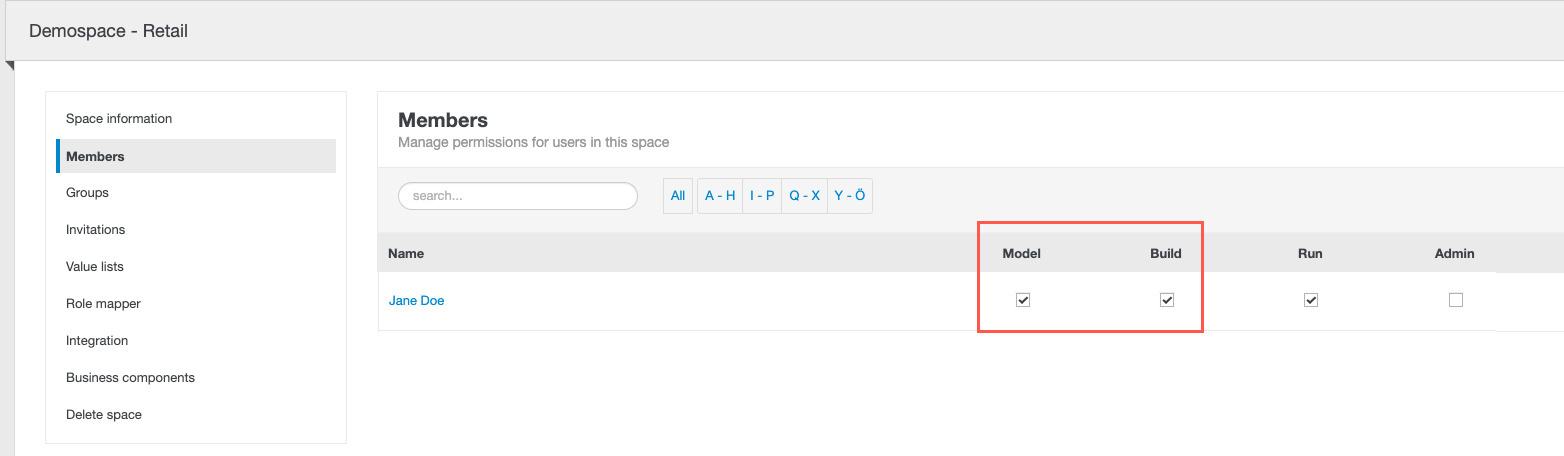
Task: Click the member search field
Action: [x=518, y=196]
